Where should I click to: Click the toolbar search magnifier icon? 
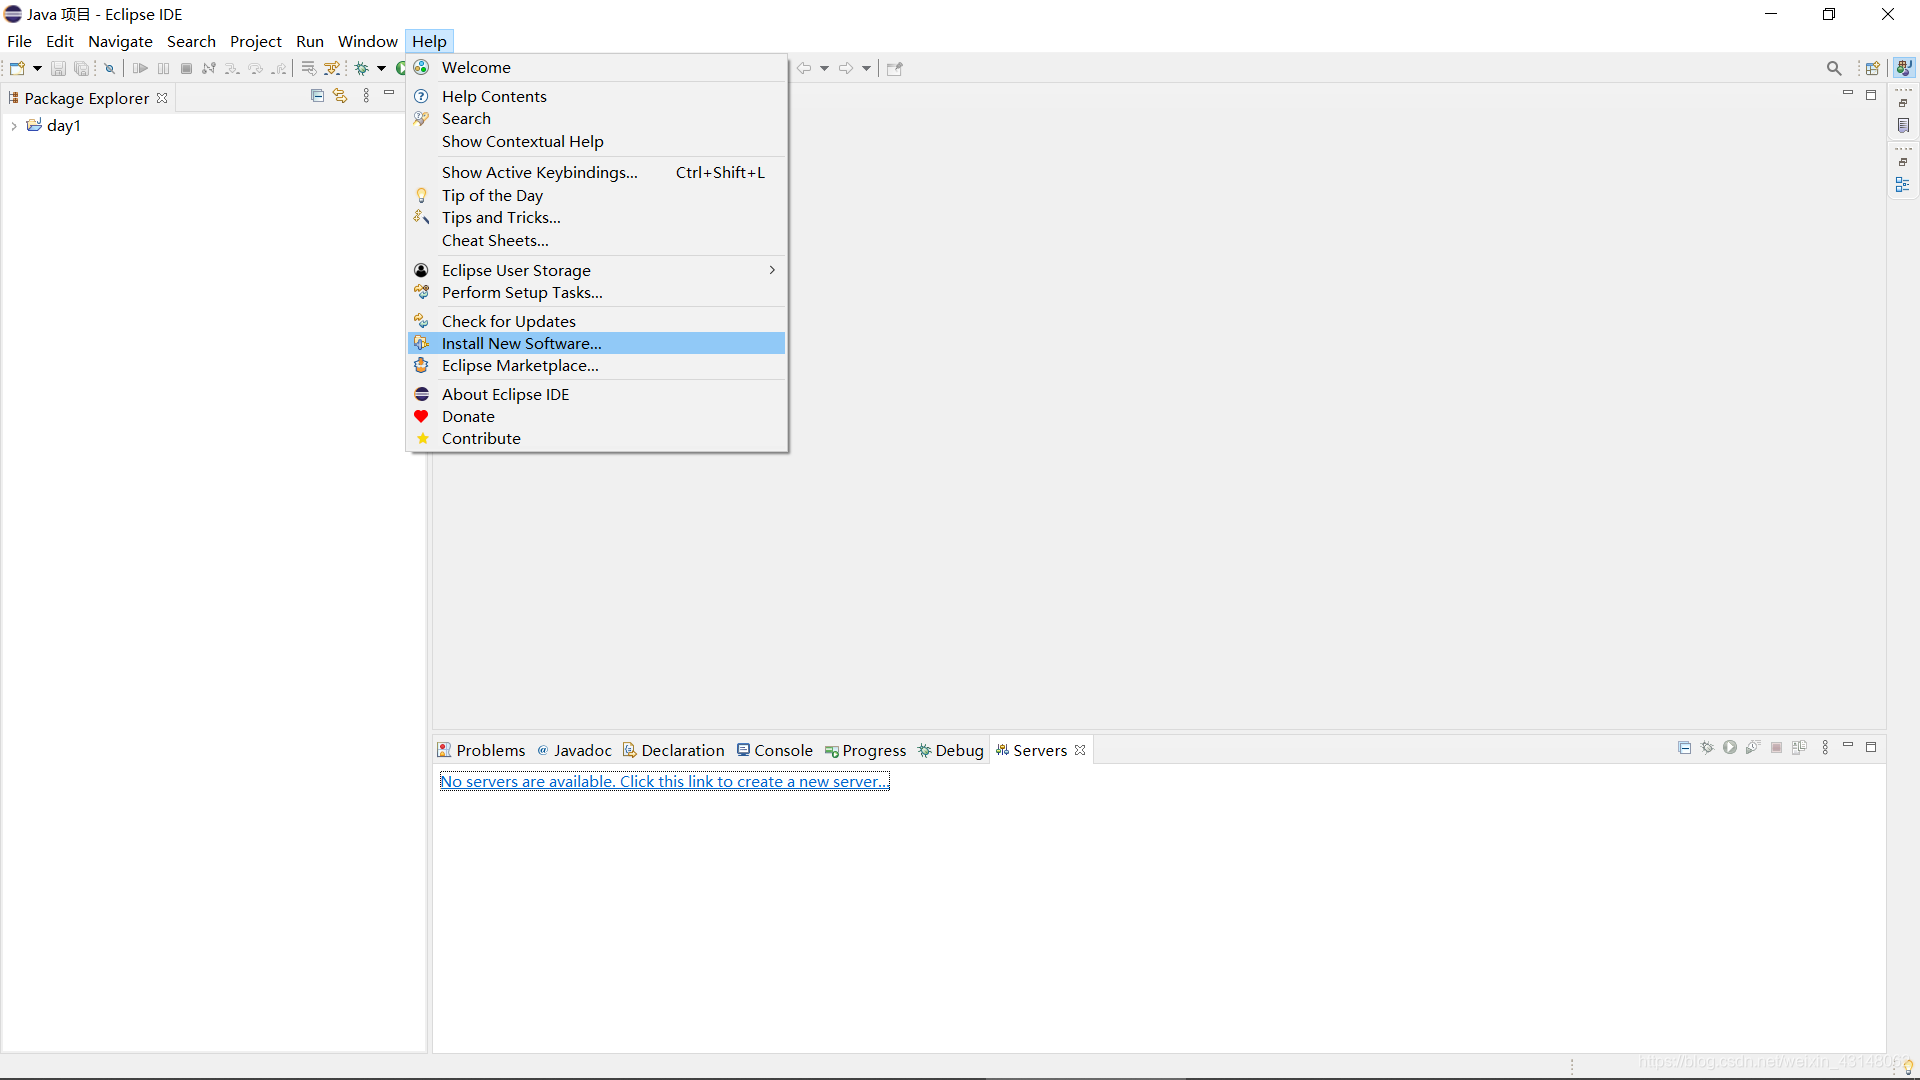(x=1833, y=68)
